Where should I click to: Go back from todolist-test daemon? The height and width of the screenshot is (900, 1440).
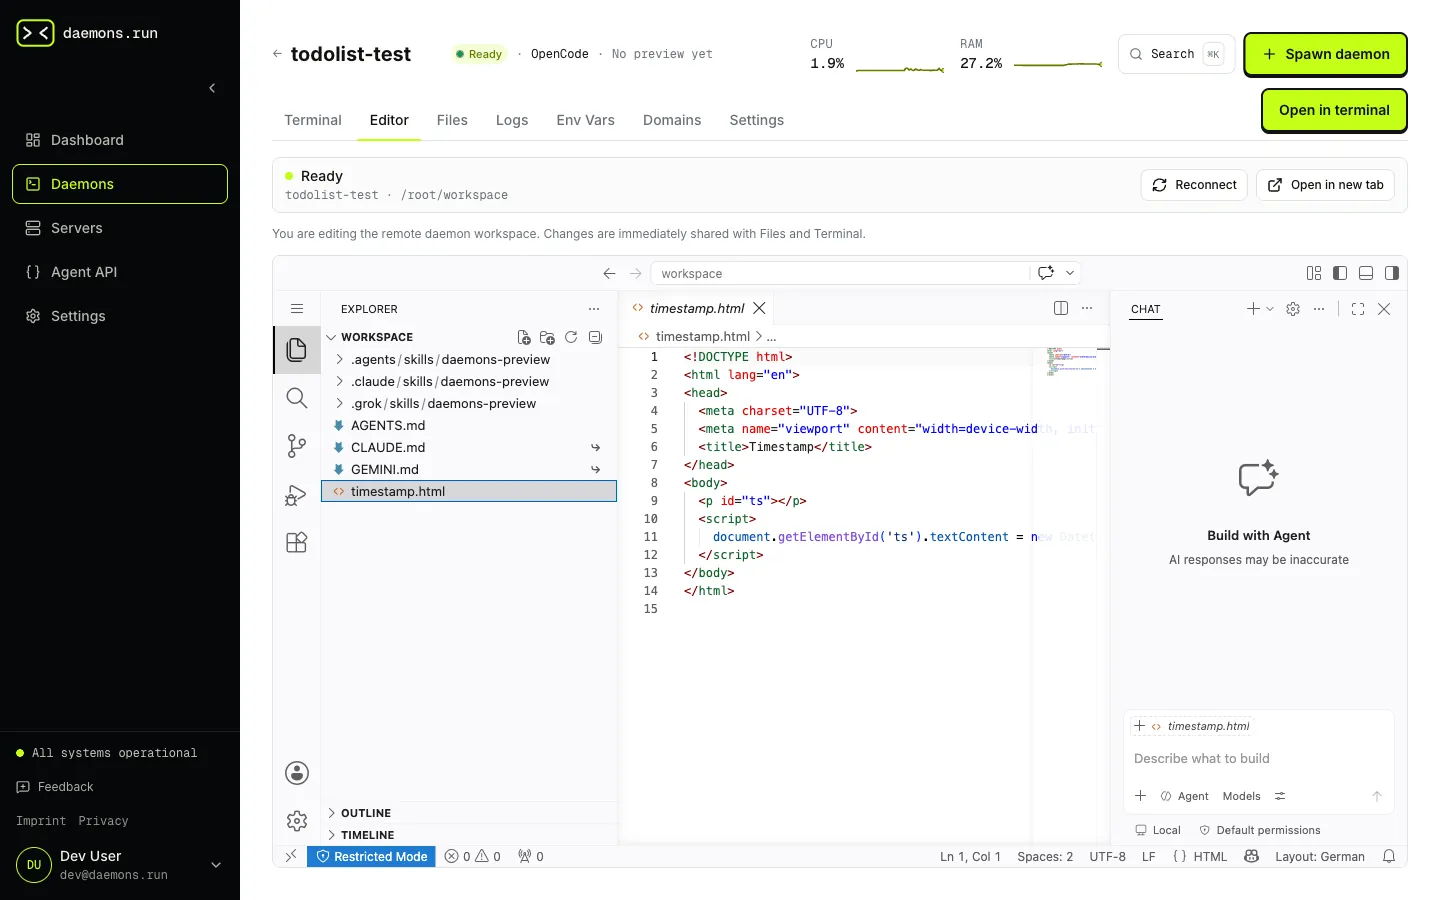pyautogui.click(x=277, y=54)
